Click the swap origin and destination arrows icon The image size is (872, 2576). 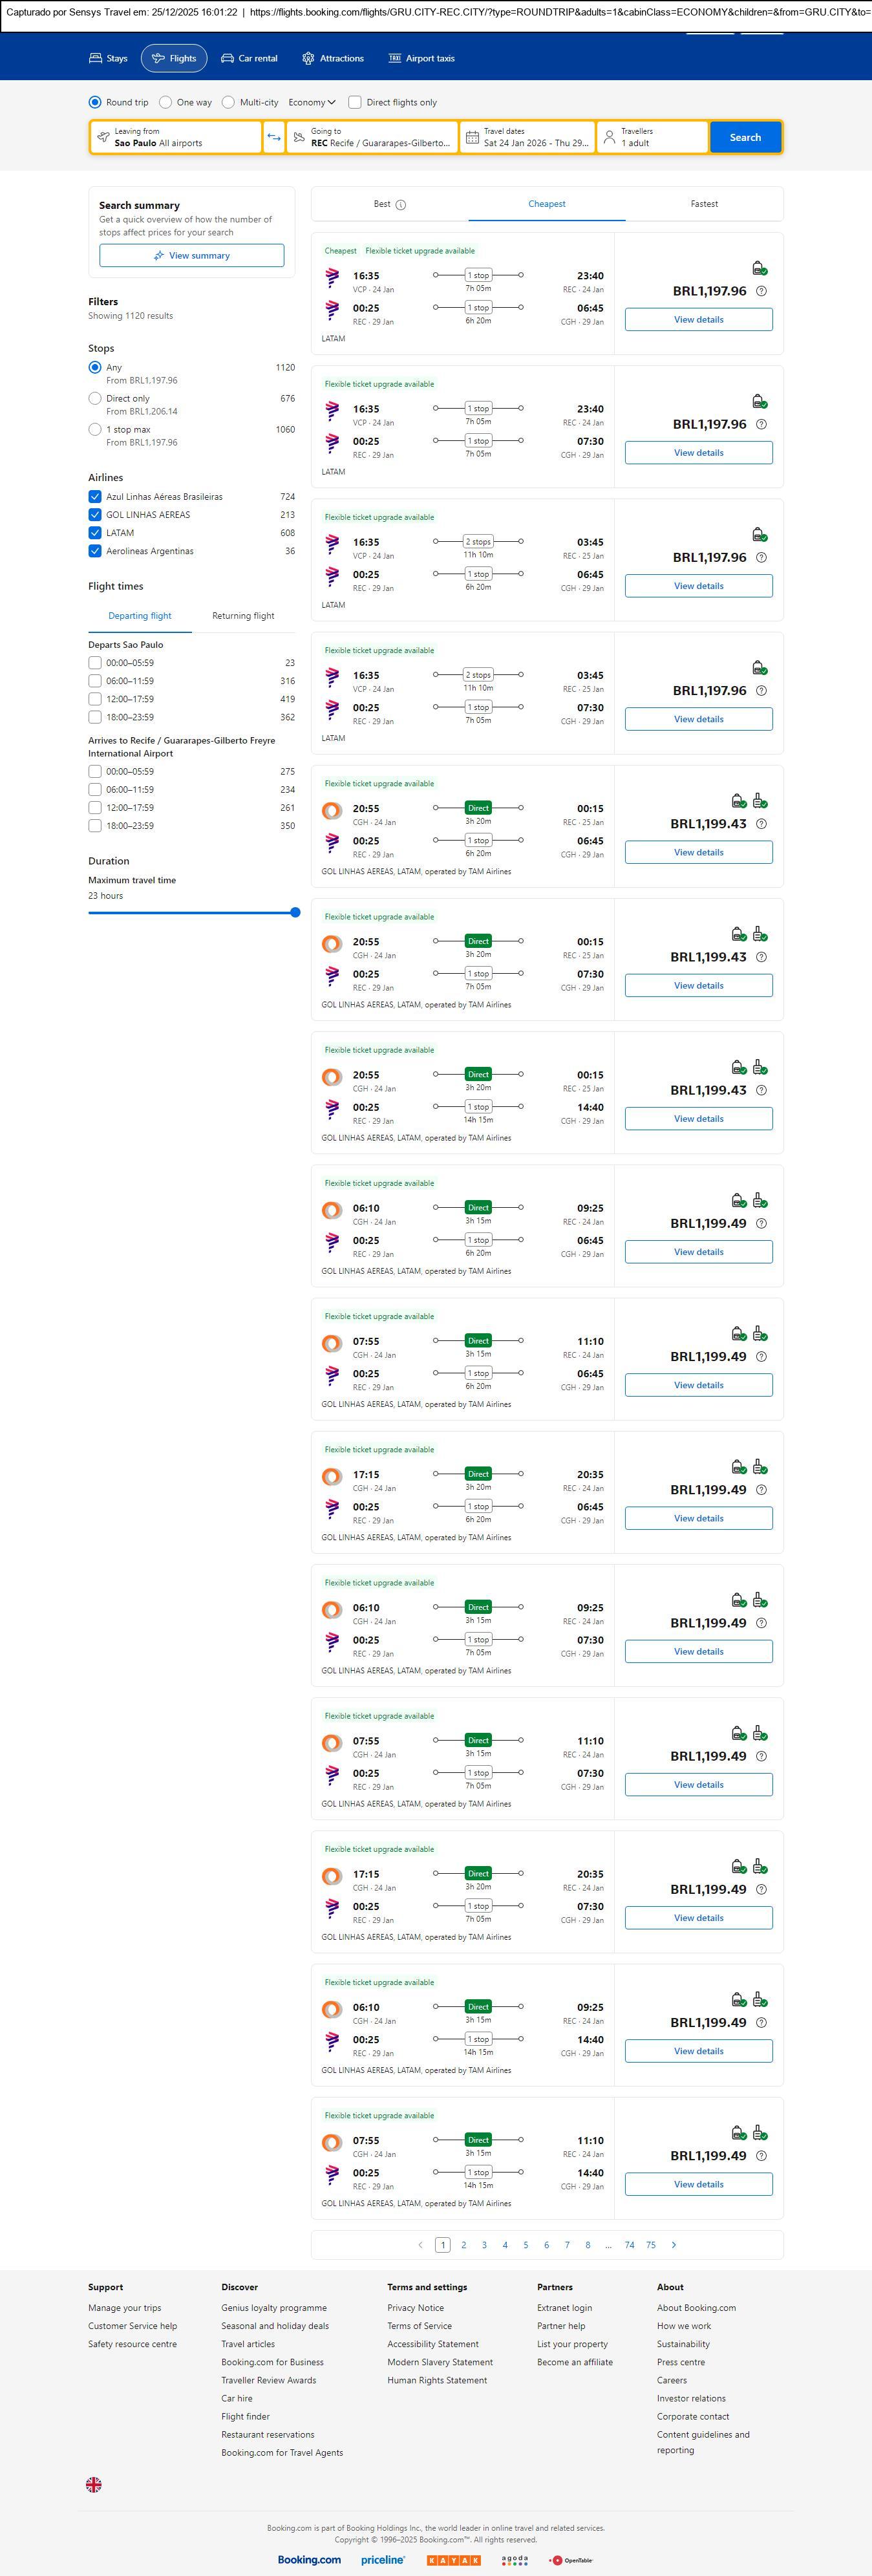(274, 137)
